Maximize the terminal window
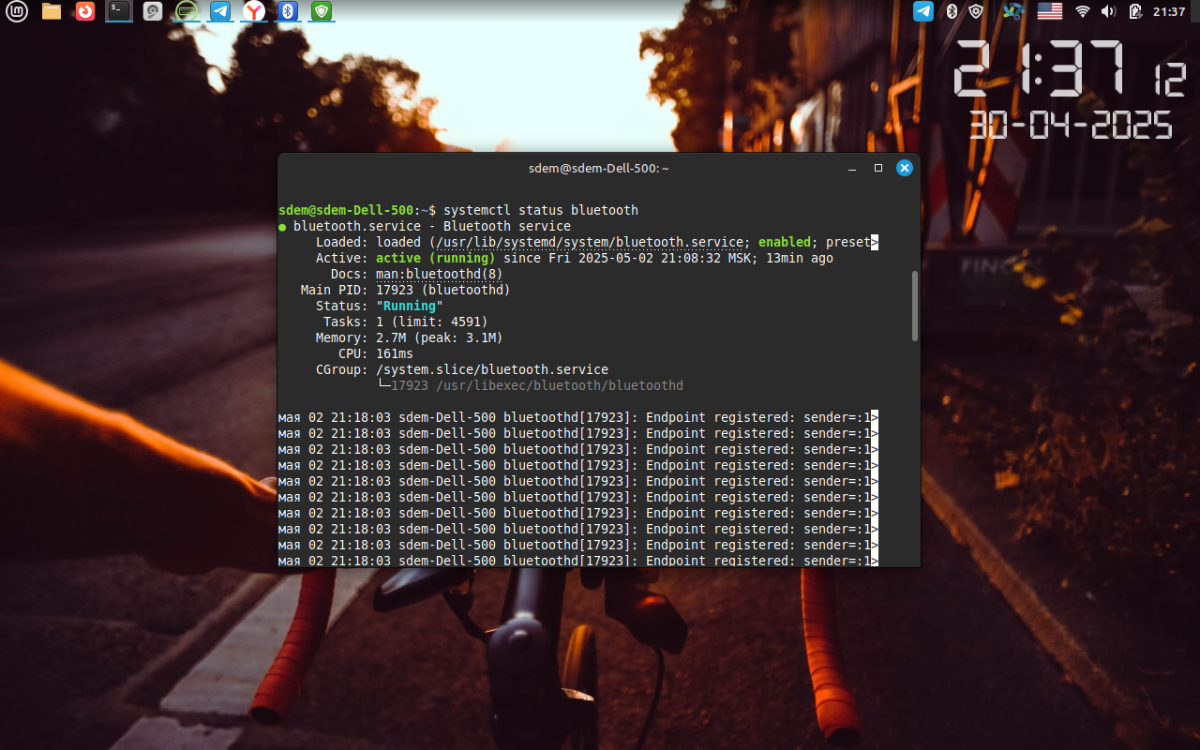The height and width of the screenshot is (750, 1200). click(x=878, y=168)
